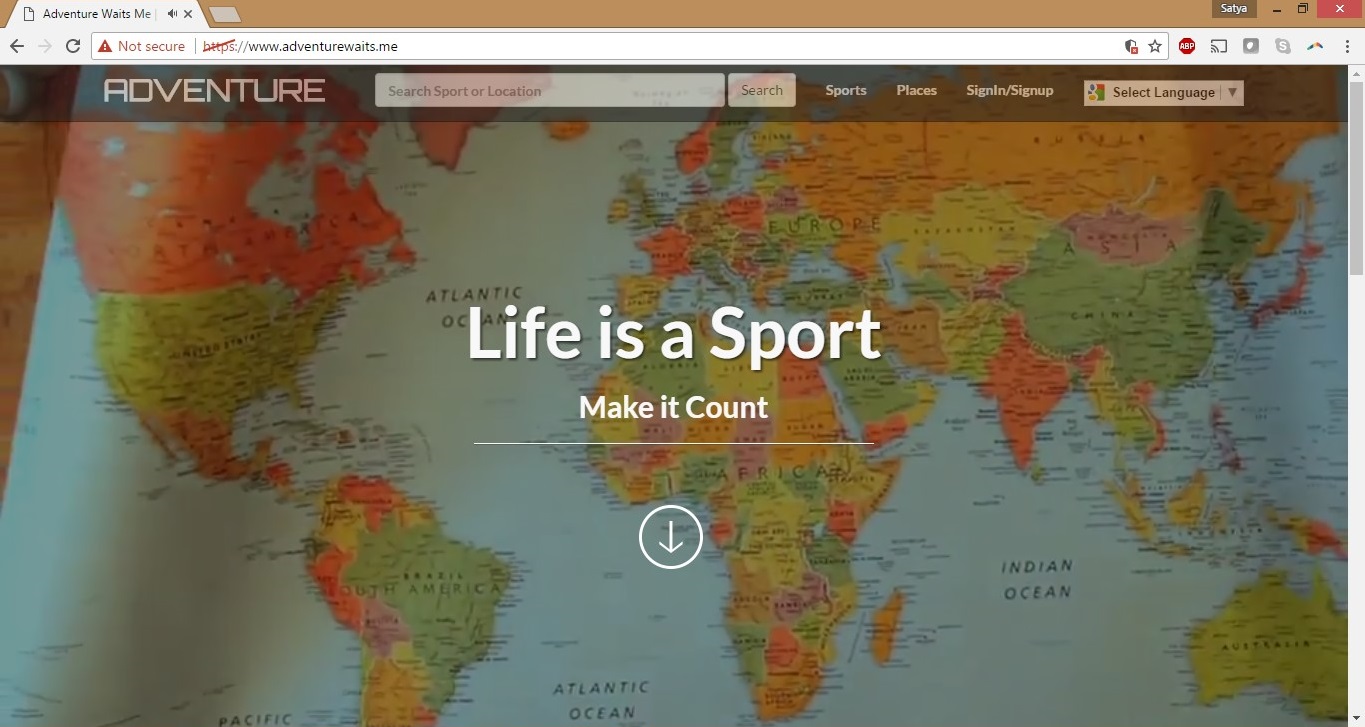Open a new tab with the new tab button
This screenshot has height=727, width=1365.
coord(225,15)
